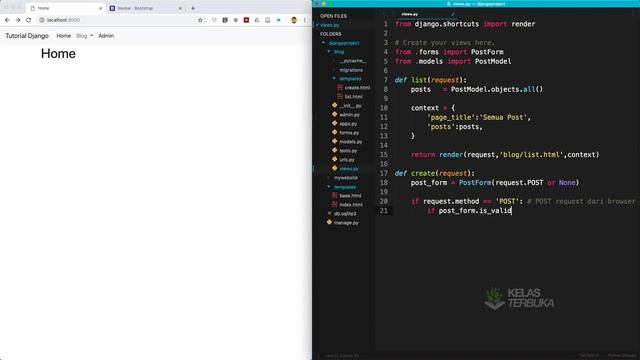The width and height of the screenshot is (640, 360).
Task: Click the red extension icon in Chrome toolbar
Action: 246,20
